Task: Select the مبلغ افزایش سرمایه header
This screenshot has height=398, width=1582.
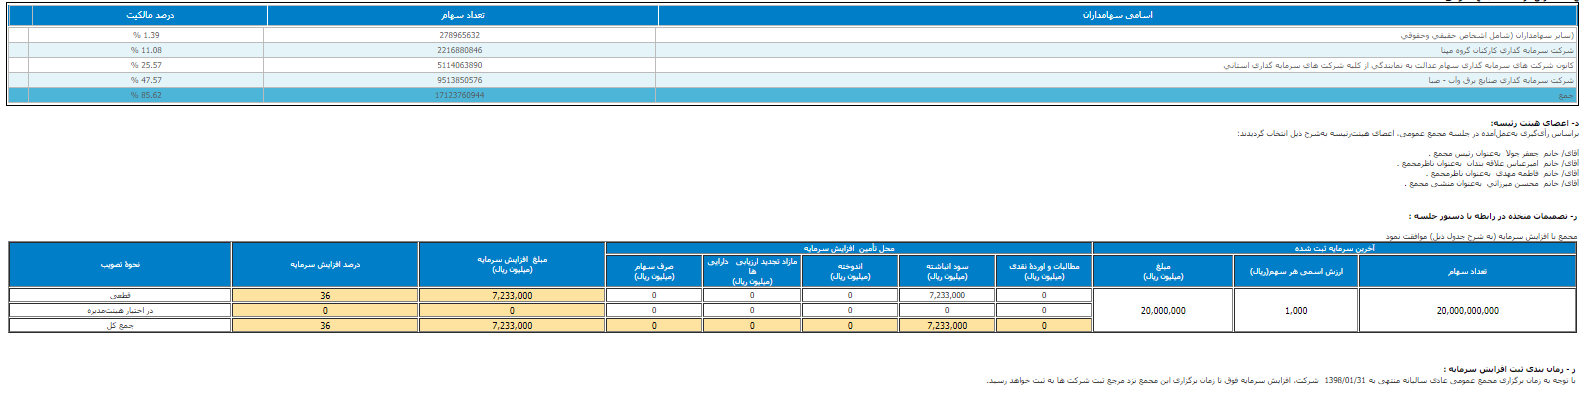Action: pyautogui.click(x=512, y=265)
